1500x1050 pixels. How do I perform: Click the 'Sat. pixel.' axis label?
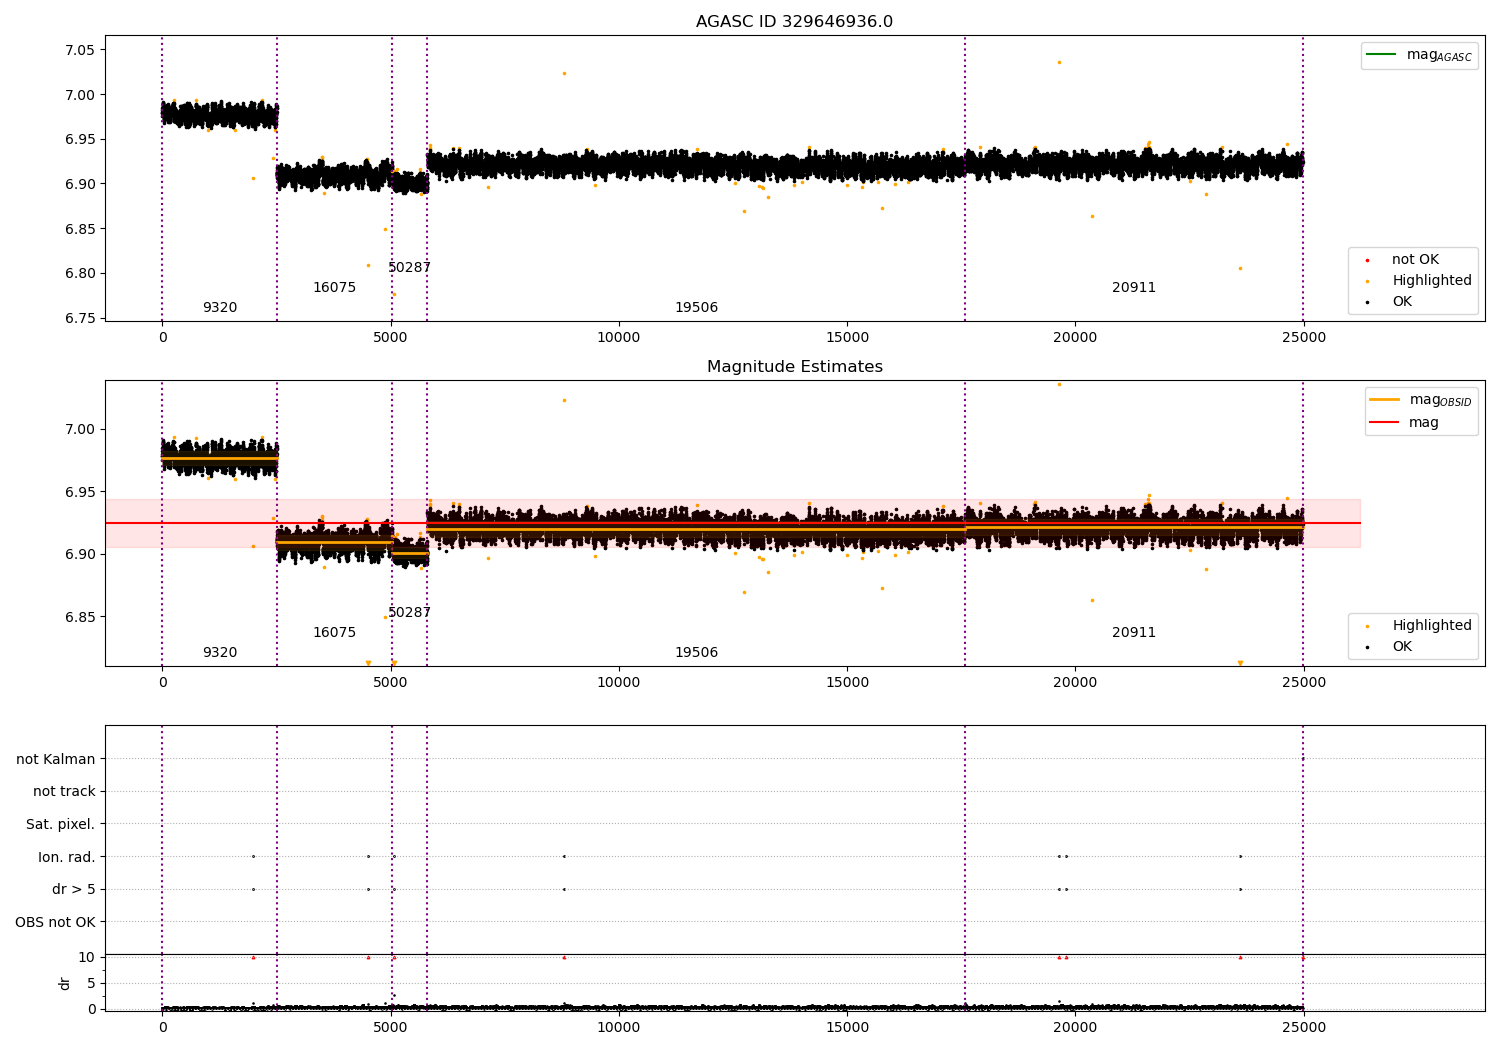(x=61, y=824)
